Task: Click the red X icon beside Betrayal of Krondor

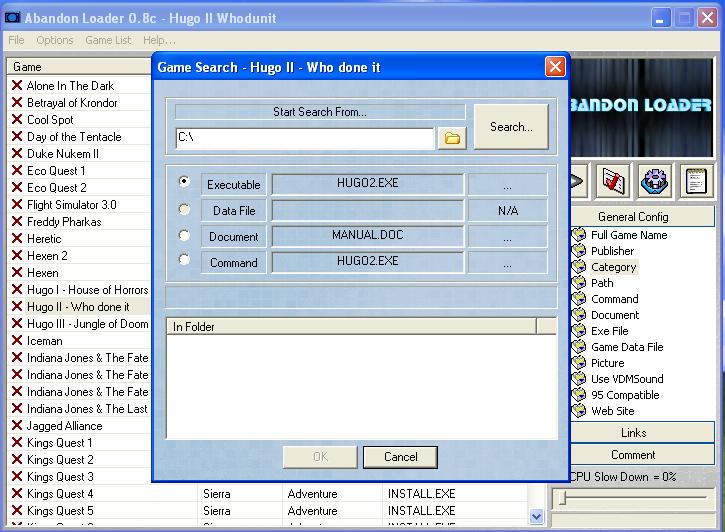Action: pyautogui.click(x=17, y=102)
